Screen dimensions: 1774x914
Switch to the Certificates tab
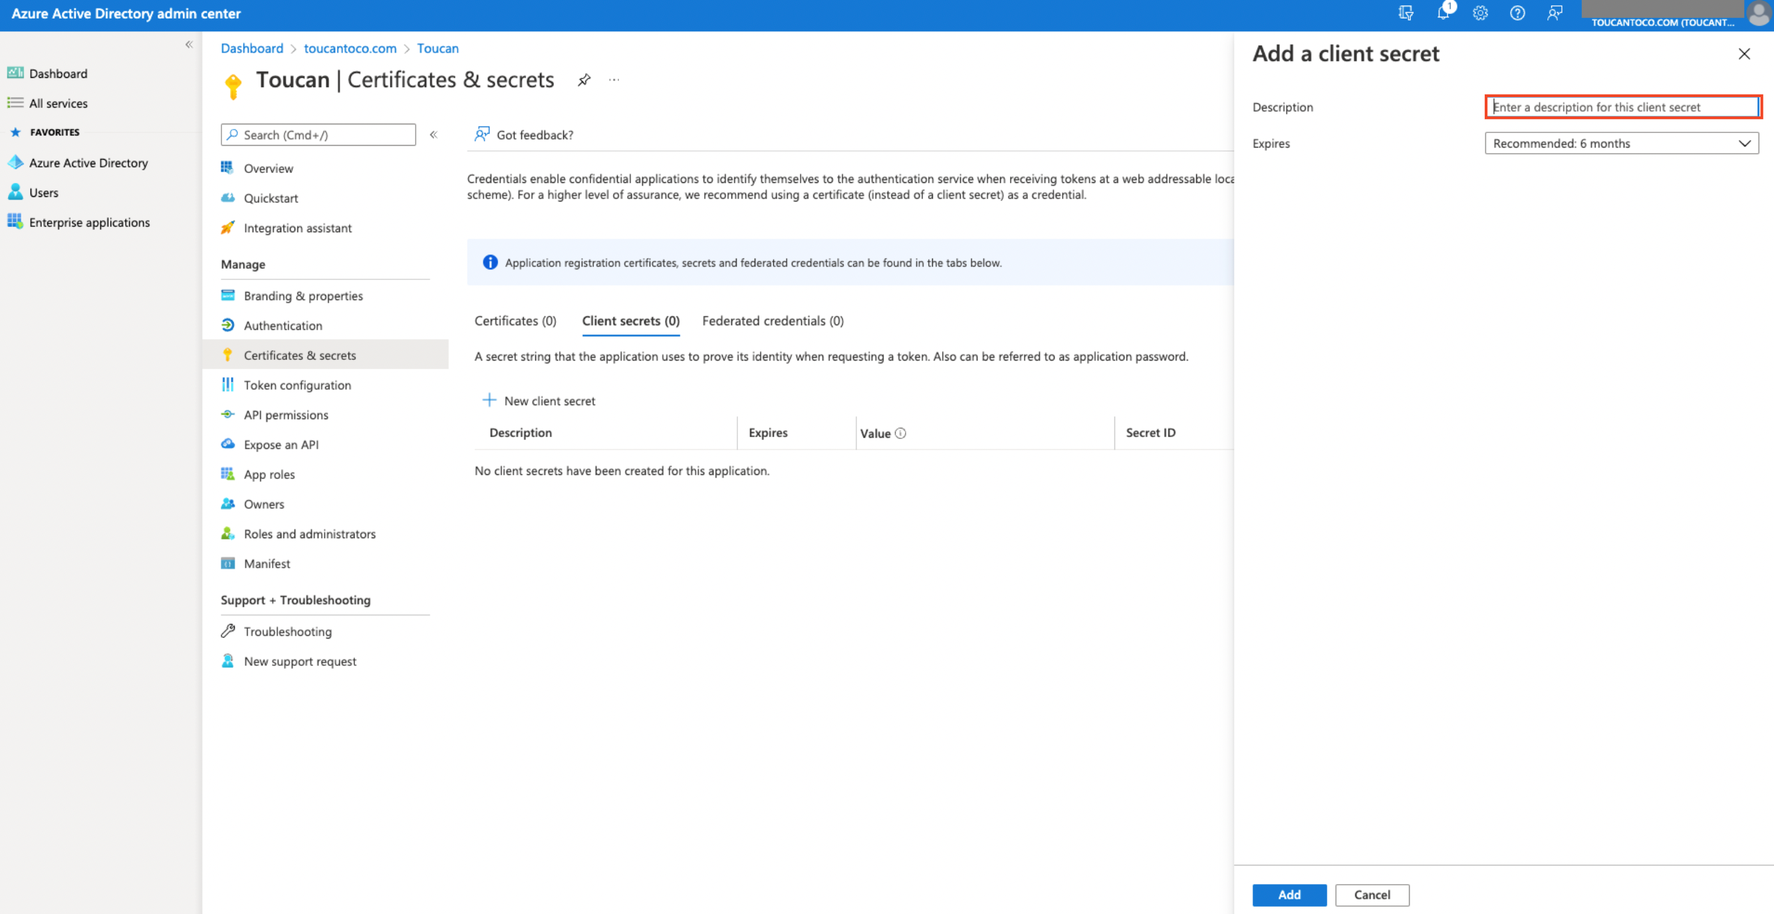[514, 320]
